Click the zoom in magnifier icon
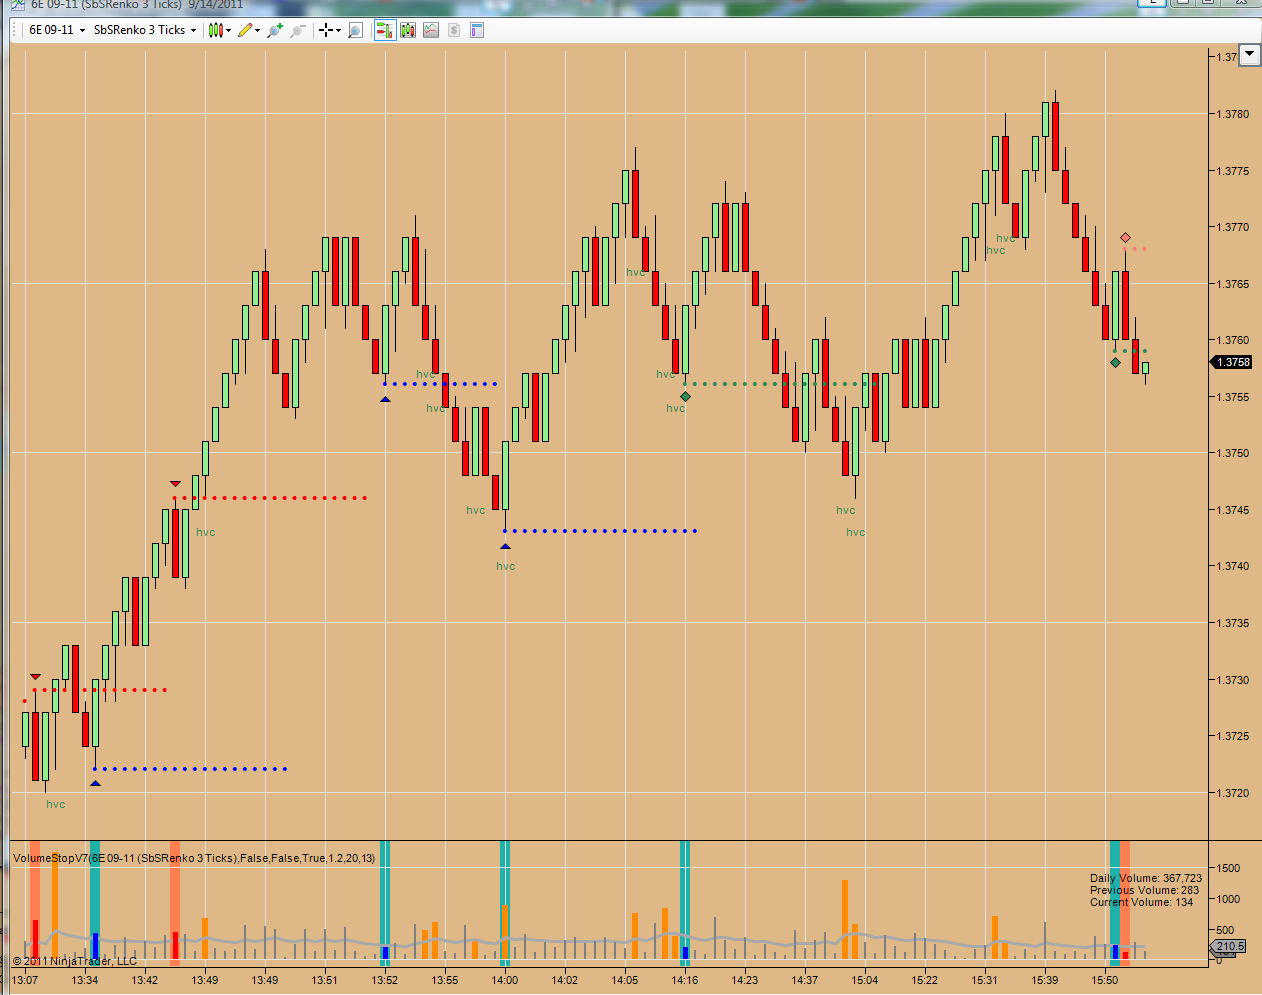Screen dimensions: 1262x995 [x=275, y=30]
